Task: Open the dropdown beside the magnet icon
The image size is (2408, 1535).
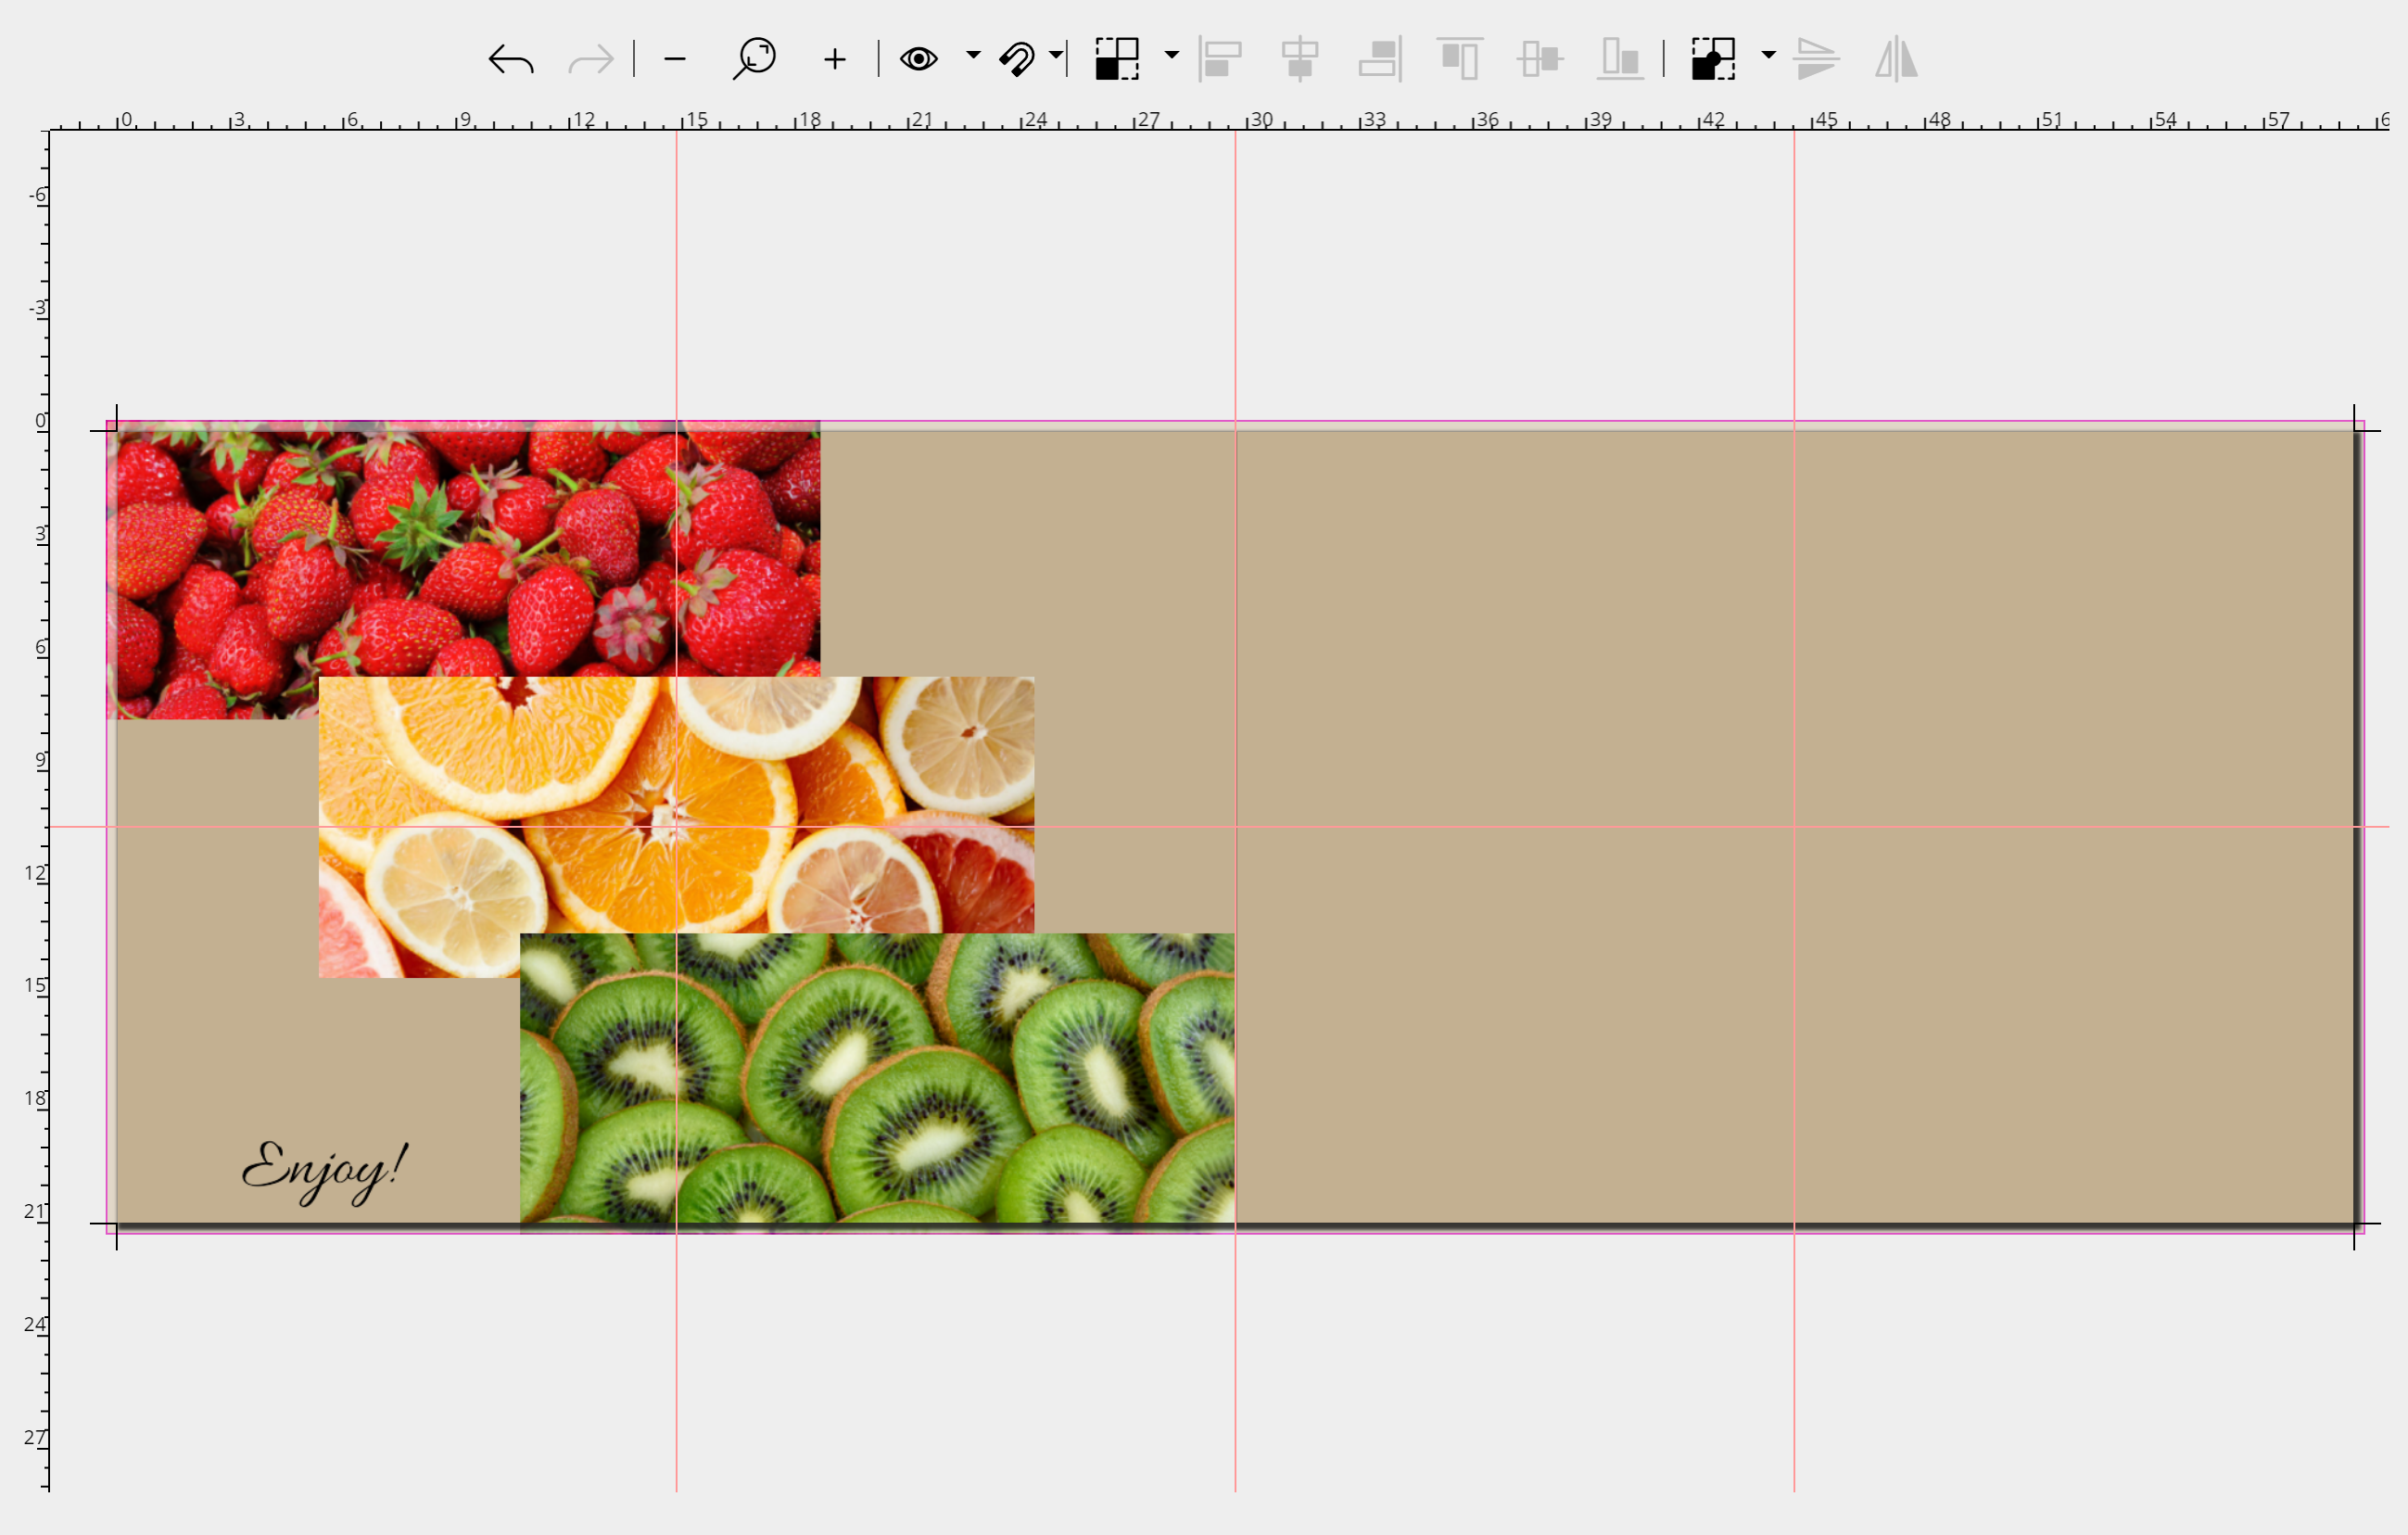Action: click(x=1055, y=55)
